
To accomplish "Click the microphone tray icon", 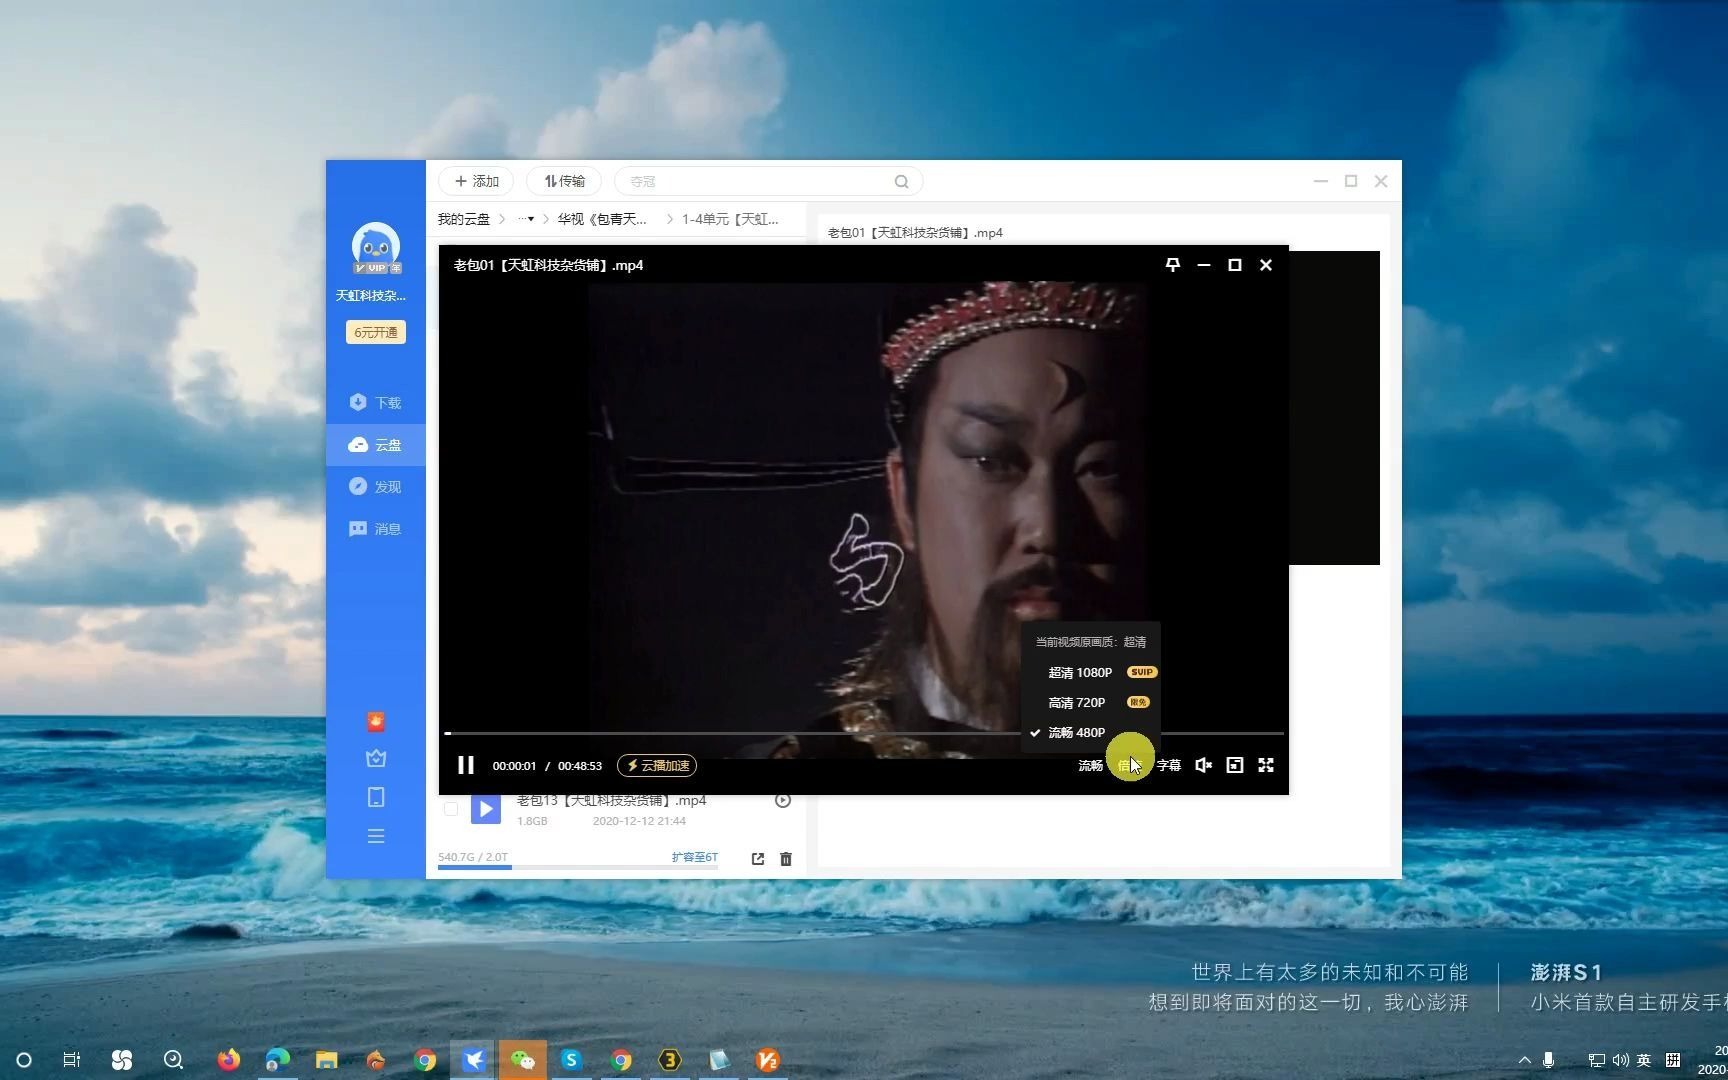I will pyautogui.click(x=1548, y=1060).
